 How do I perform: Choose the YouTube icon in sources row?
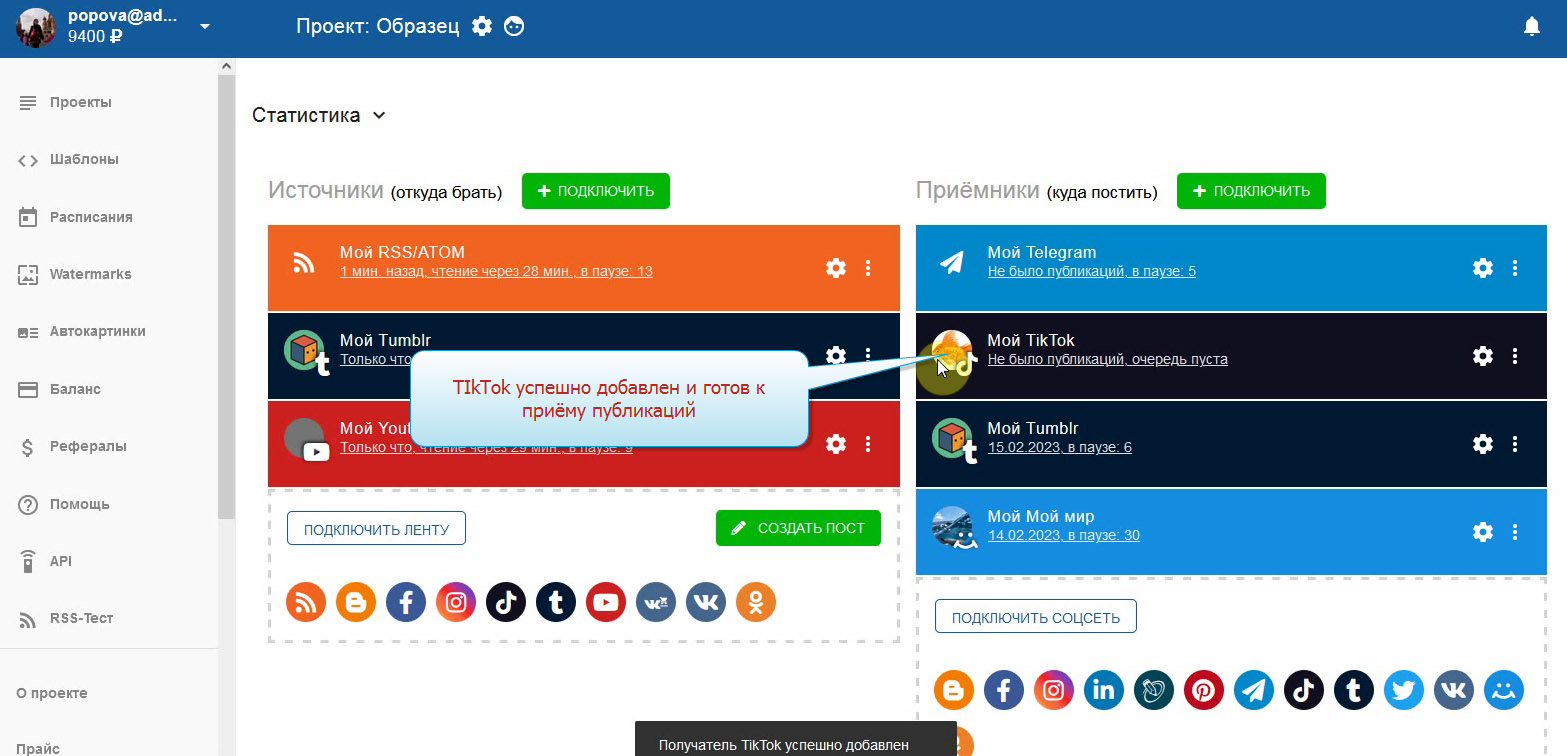click(x=606, y=602)
